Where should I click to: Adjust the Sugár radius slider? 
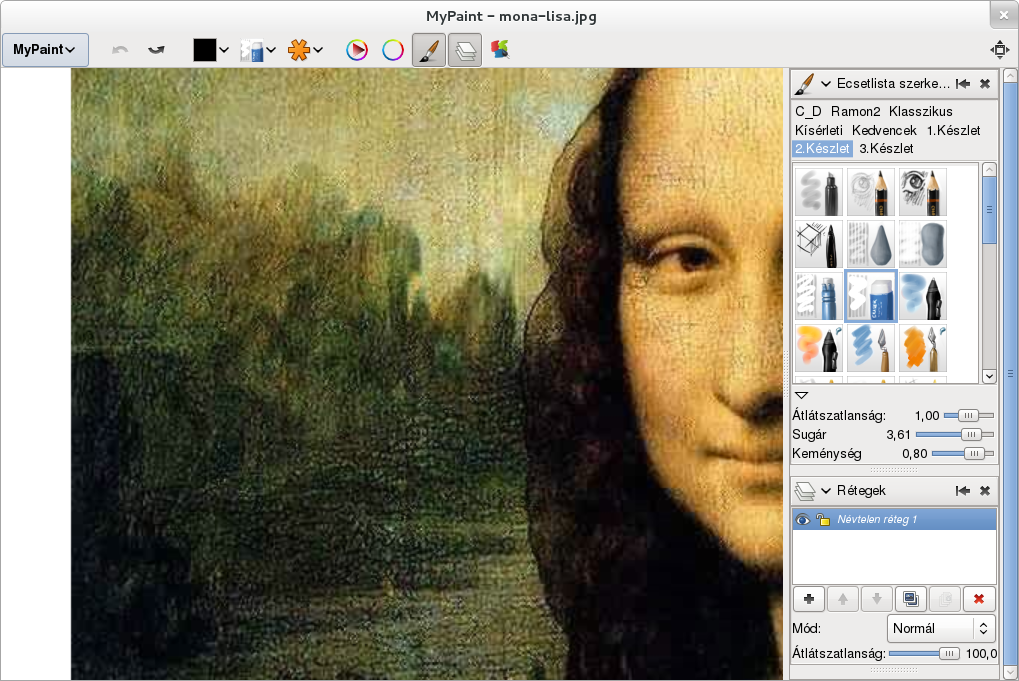pyautogui.click(x=955, y=435)
